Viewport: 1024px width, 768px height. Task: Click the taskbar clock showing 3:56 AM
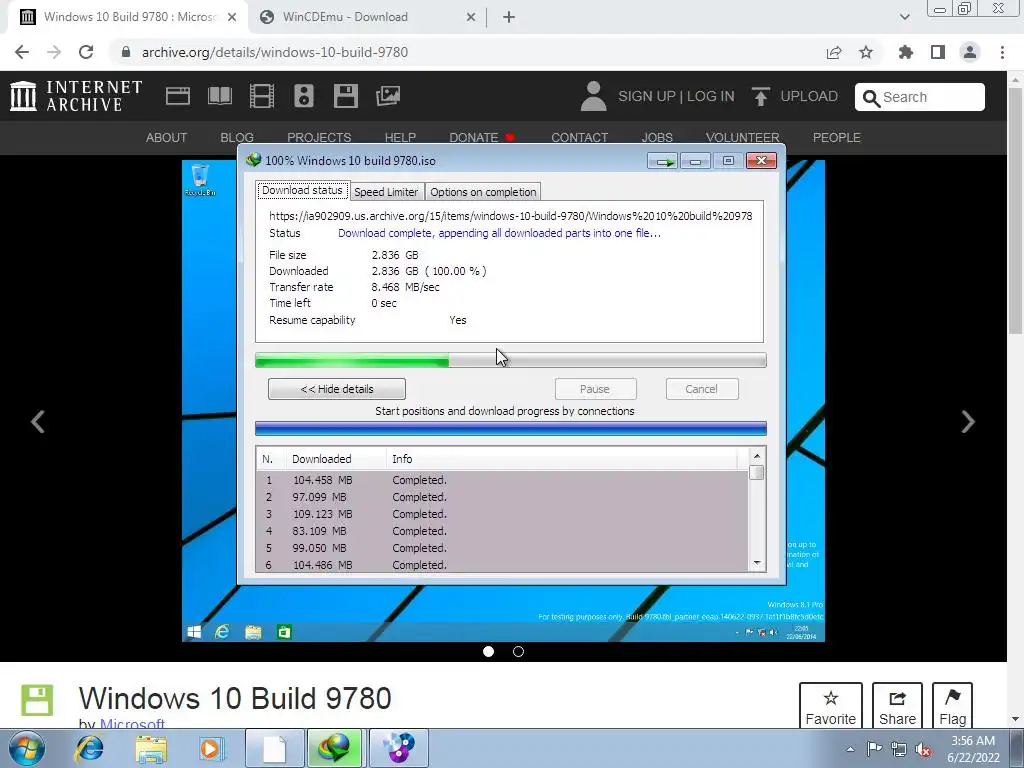(973, 749)
